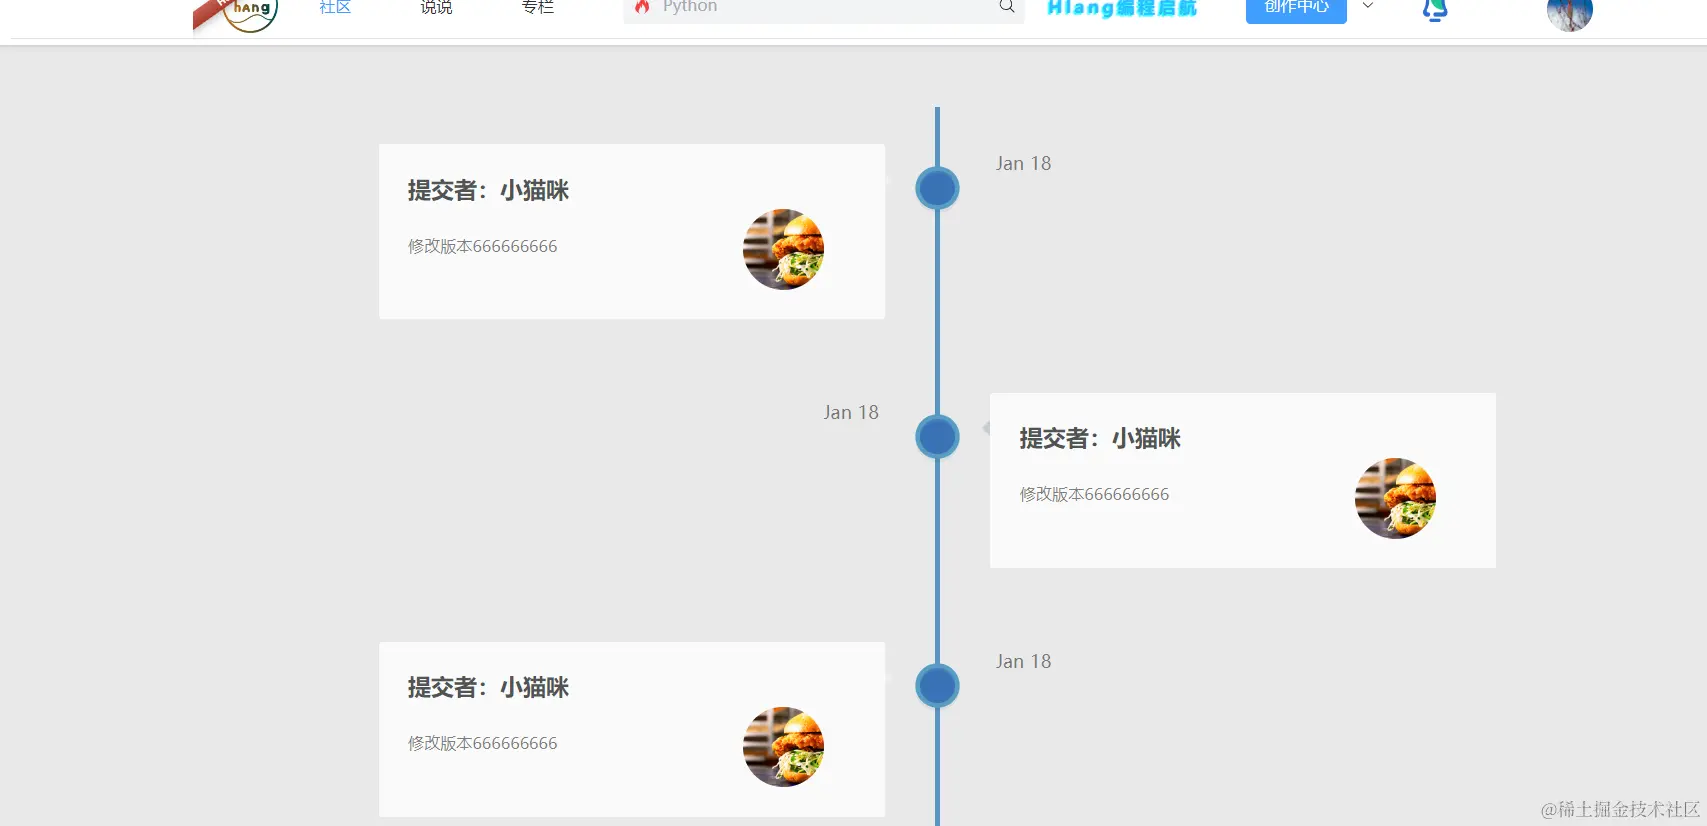Viewport: 1707px width, 826px height.
Task: Click the Jan 18 date beside top node
Action: click(1023, 163)
